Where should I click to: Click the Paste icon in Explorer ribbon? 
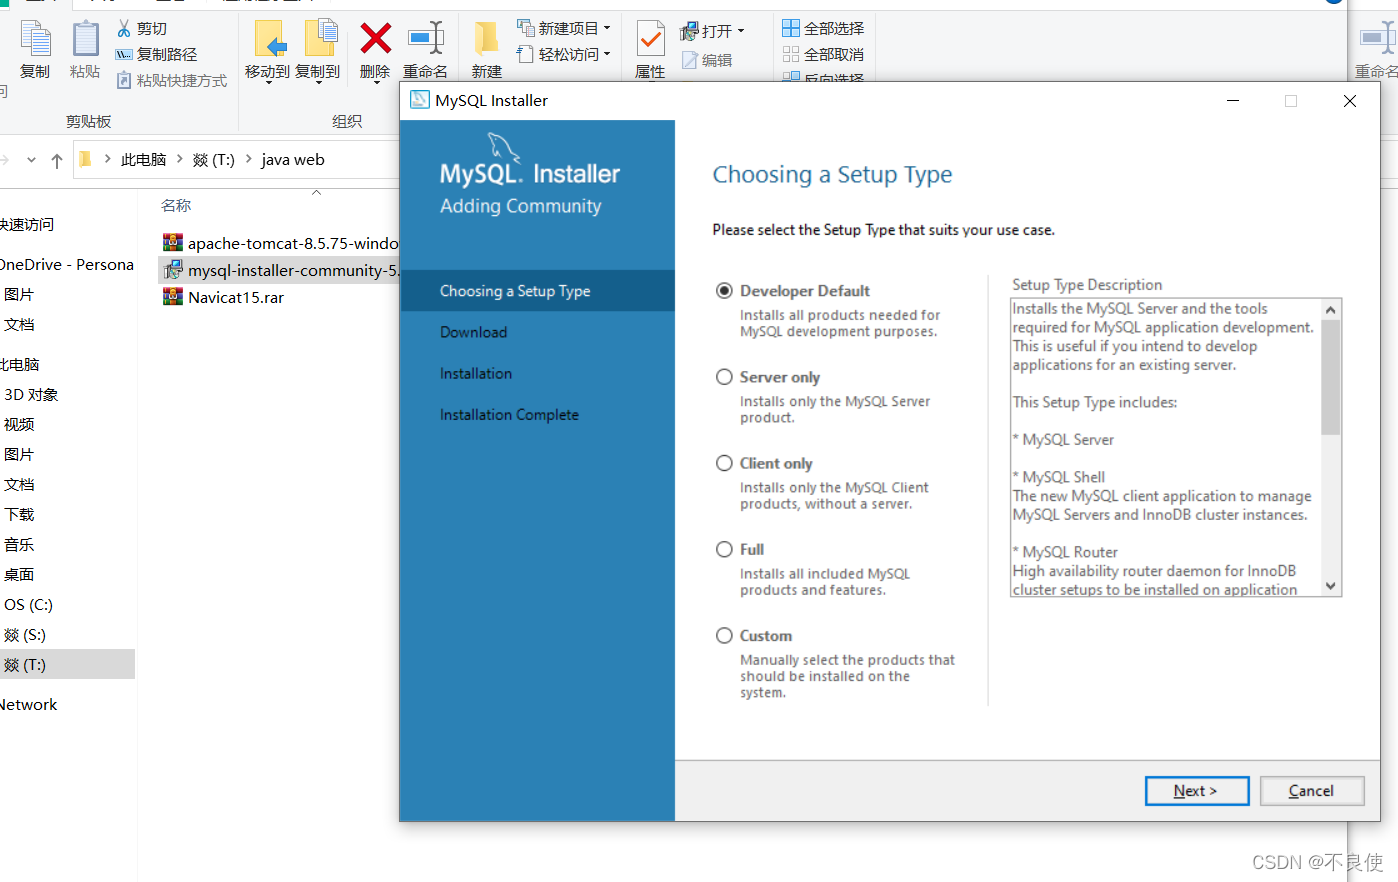click(x=85, y=40)
